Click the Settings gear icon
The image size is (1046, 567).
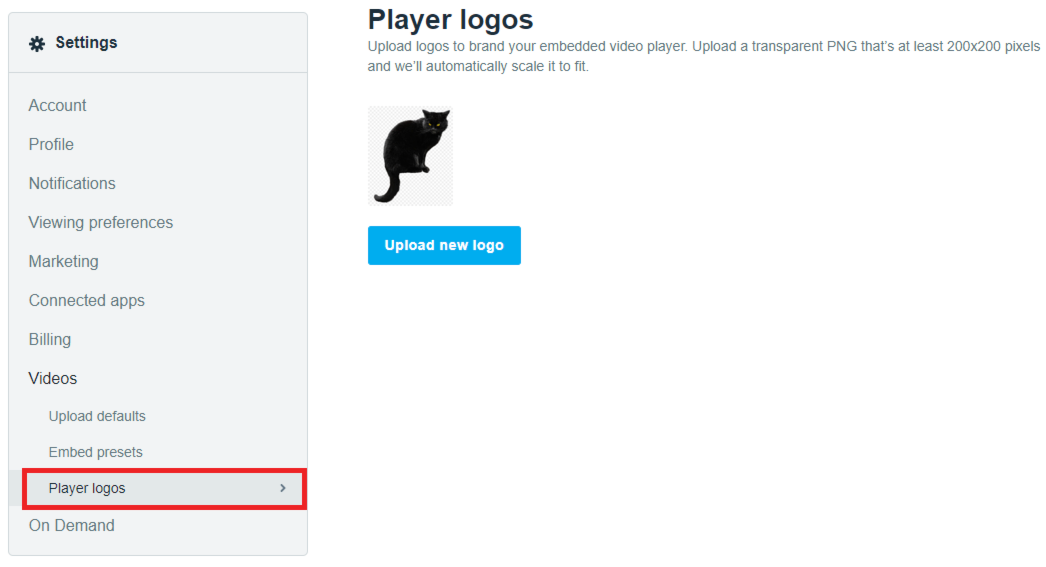click(x=37, y=43)
